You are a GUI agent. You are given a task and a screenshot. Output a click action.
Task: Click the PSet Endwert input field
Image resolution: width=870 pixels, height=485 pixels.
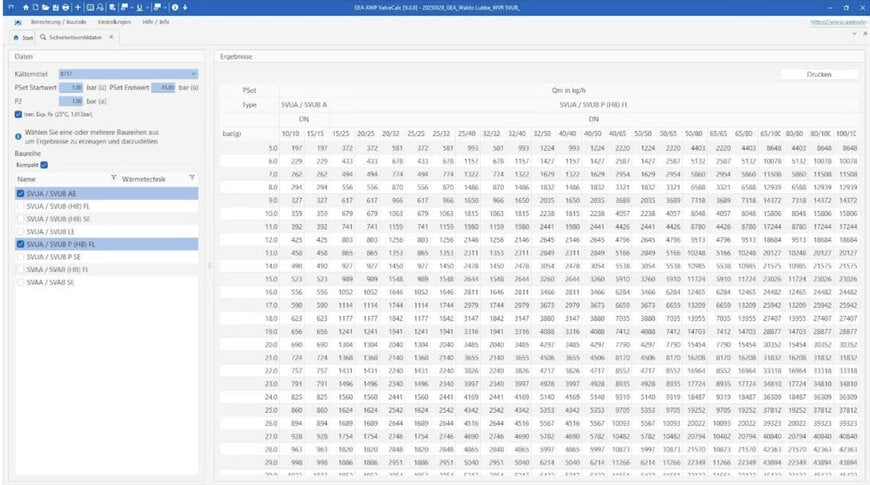[x=163, y=88]
